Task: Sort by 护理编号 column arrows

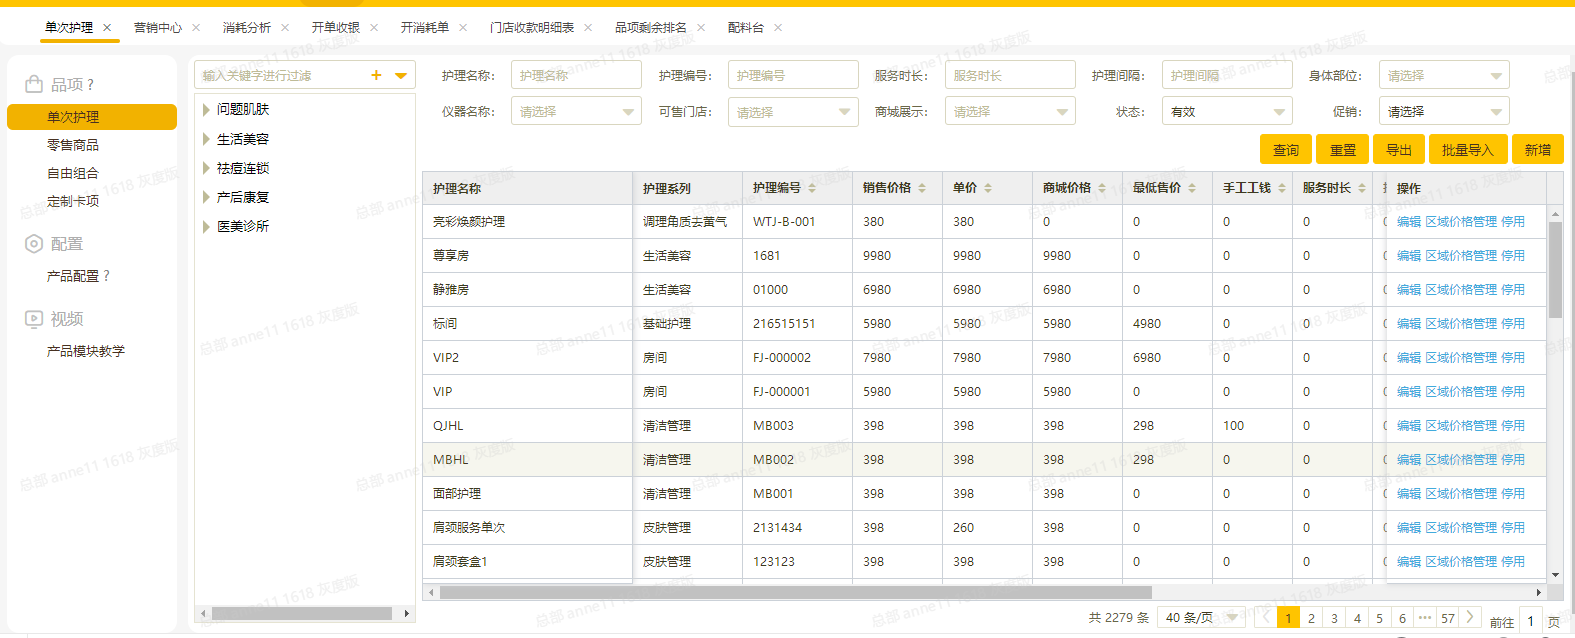Action: click(812, 188)
